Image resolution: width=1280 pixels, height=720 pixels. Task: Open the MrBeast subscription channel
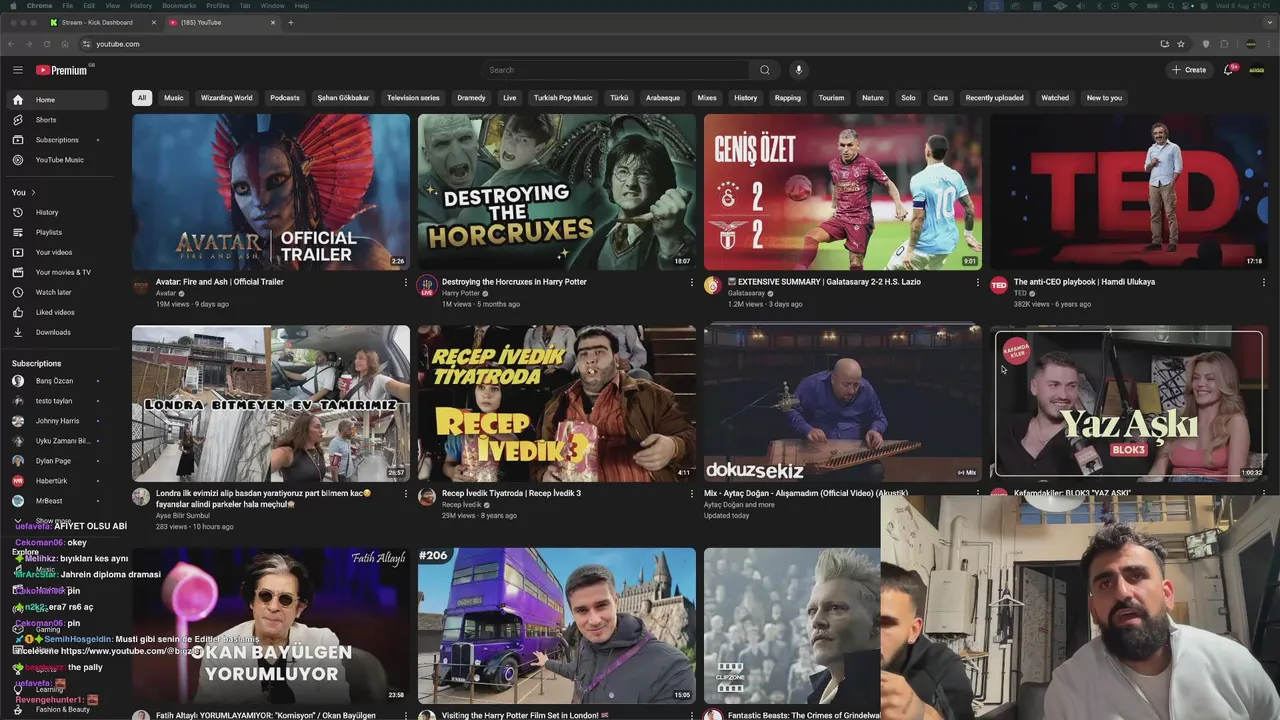57,501
